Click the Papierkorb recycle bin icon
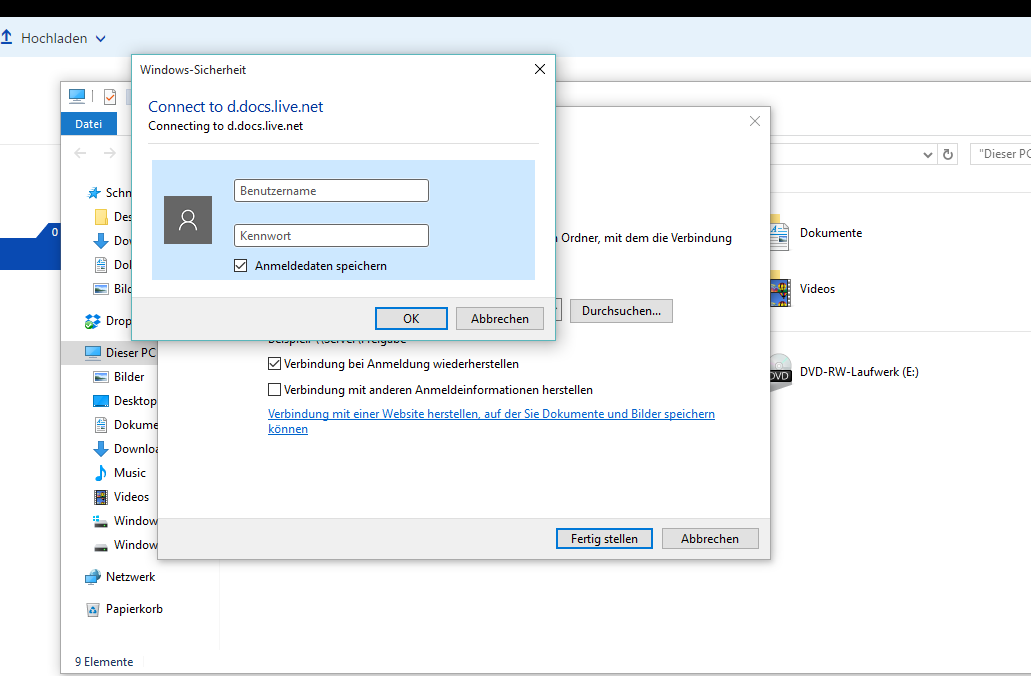1031x676 pixels. coord(93,610)
